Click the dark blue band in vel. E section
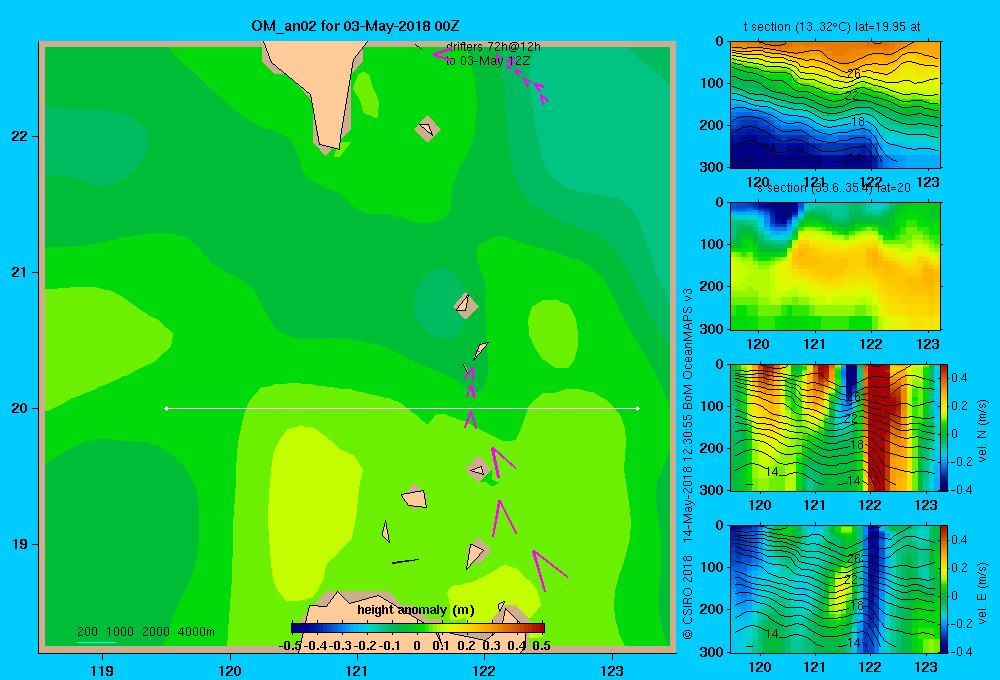Viewport: 1000px width, 680px height. [872, 589]
